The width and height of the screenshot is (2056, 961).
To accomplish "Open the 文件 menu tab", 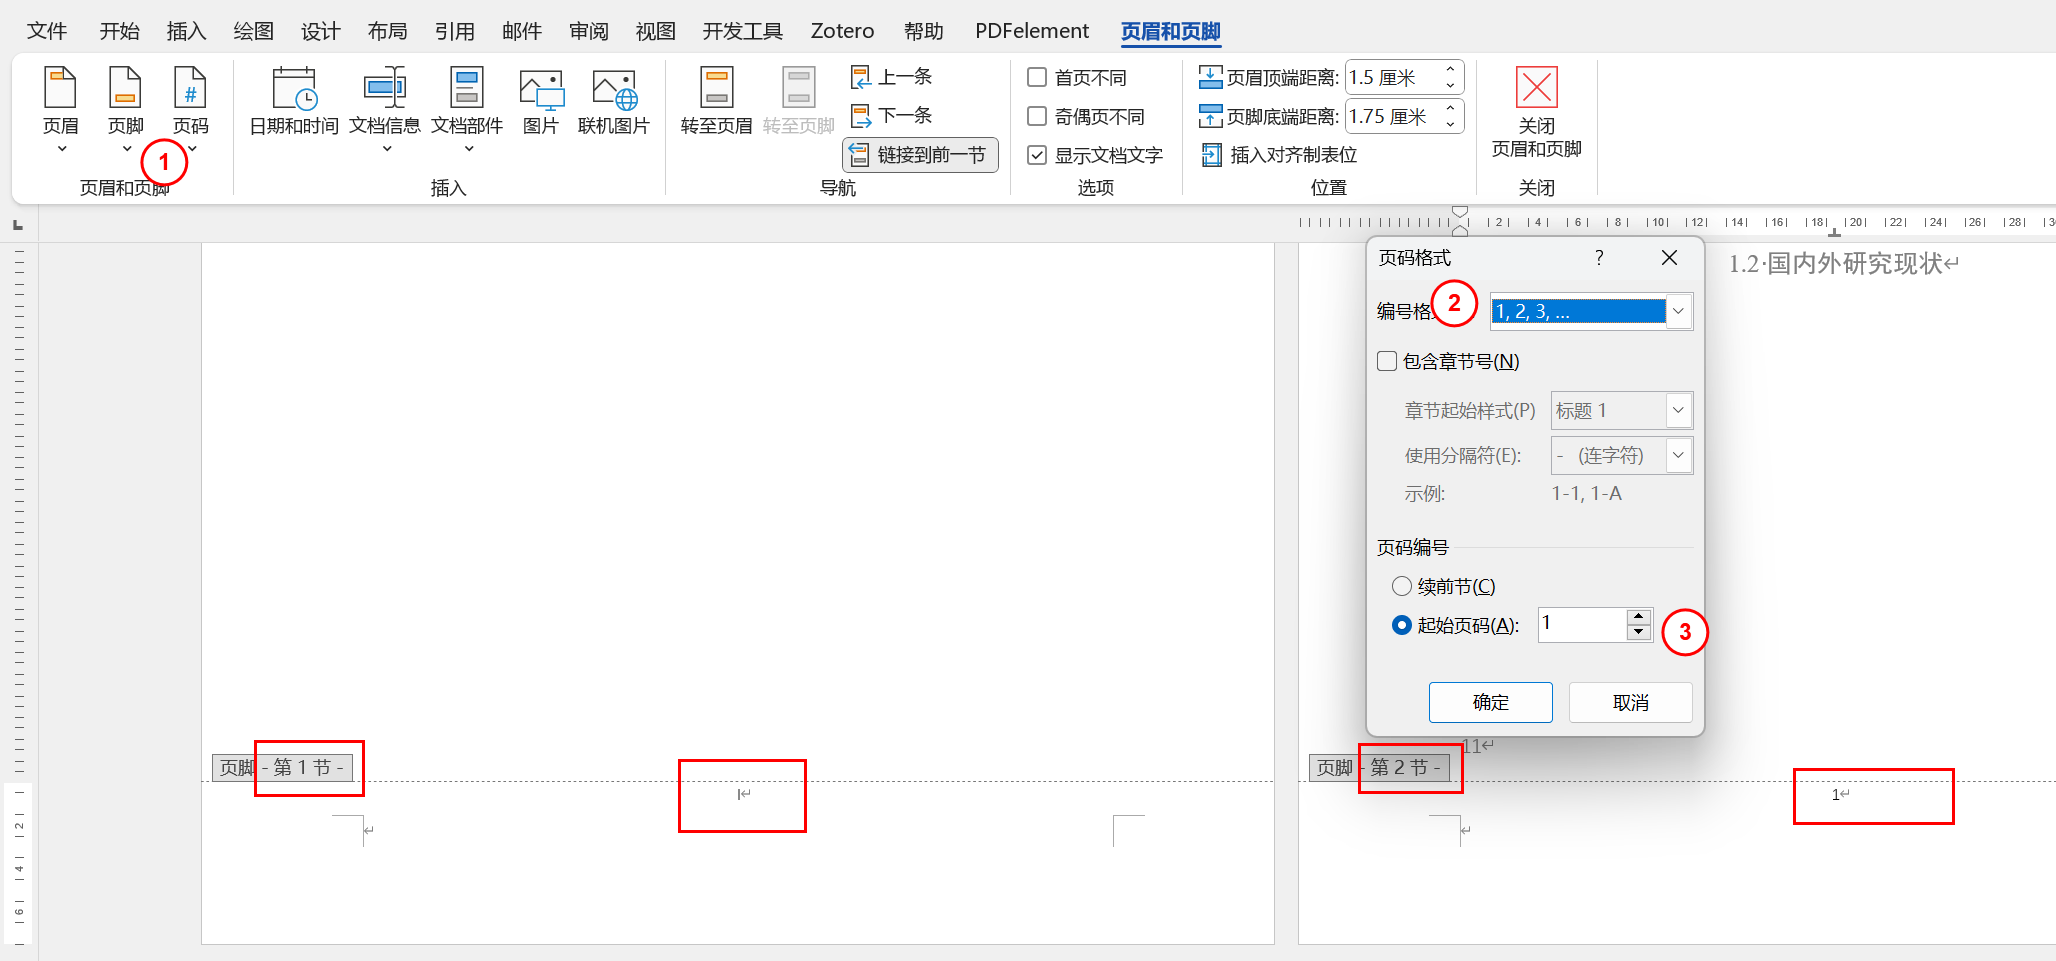I will coord(47,31).
